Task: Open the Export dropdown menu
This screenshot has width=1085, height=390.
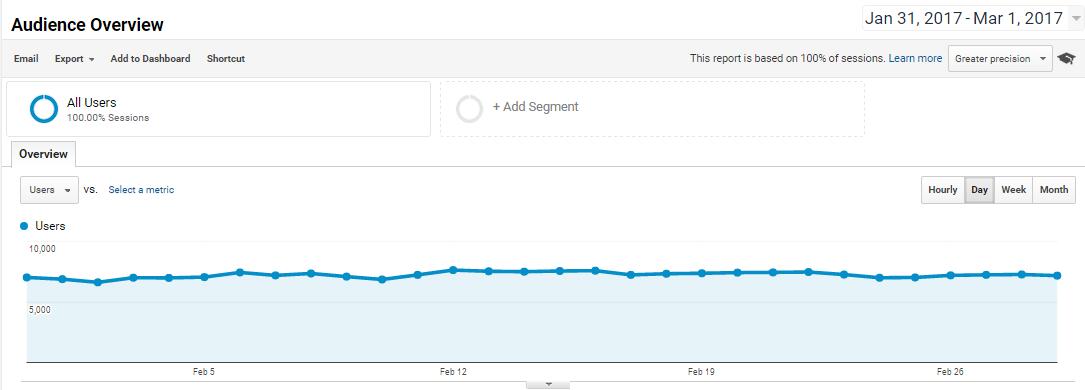Action: click(75, 59)
